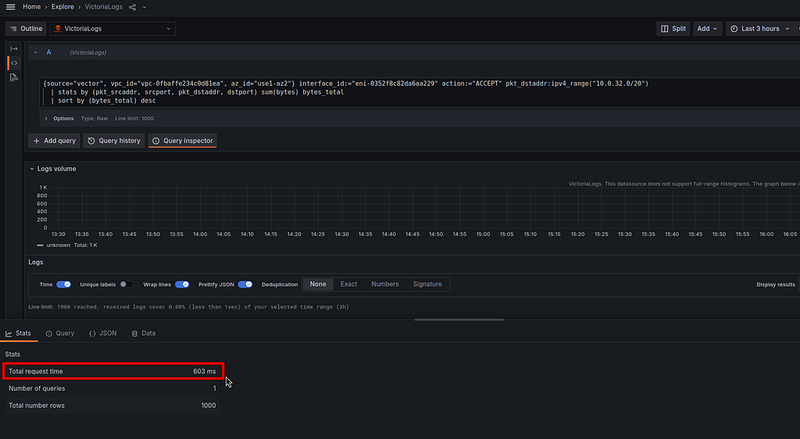Select Numbers deduplication option
Screen dimensions: 800x439
[385, 284]
